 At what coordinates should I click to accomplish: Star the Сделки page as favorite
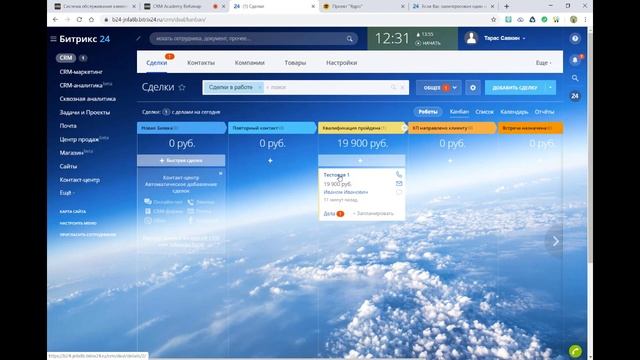(x=182, y=87)
